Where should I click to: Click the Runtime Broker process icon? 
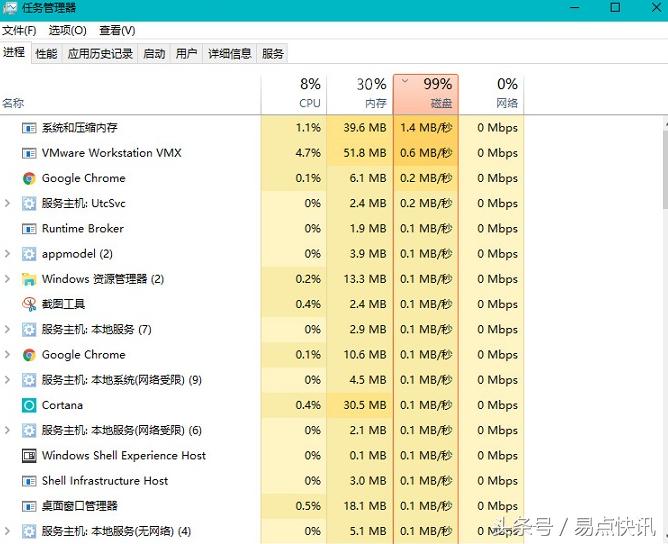click(x=29, y=229)
